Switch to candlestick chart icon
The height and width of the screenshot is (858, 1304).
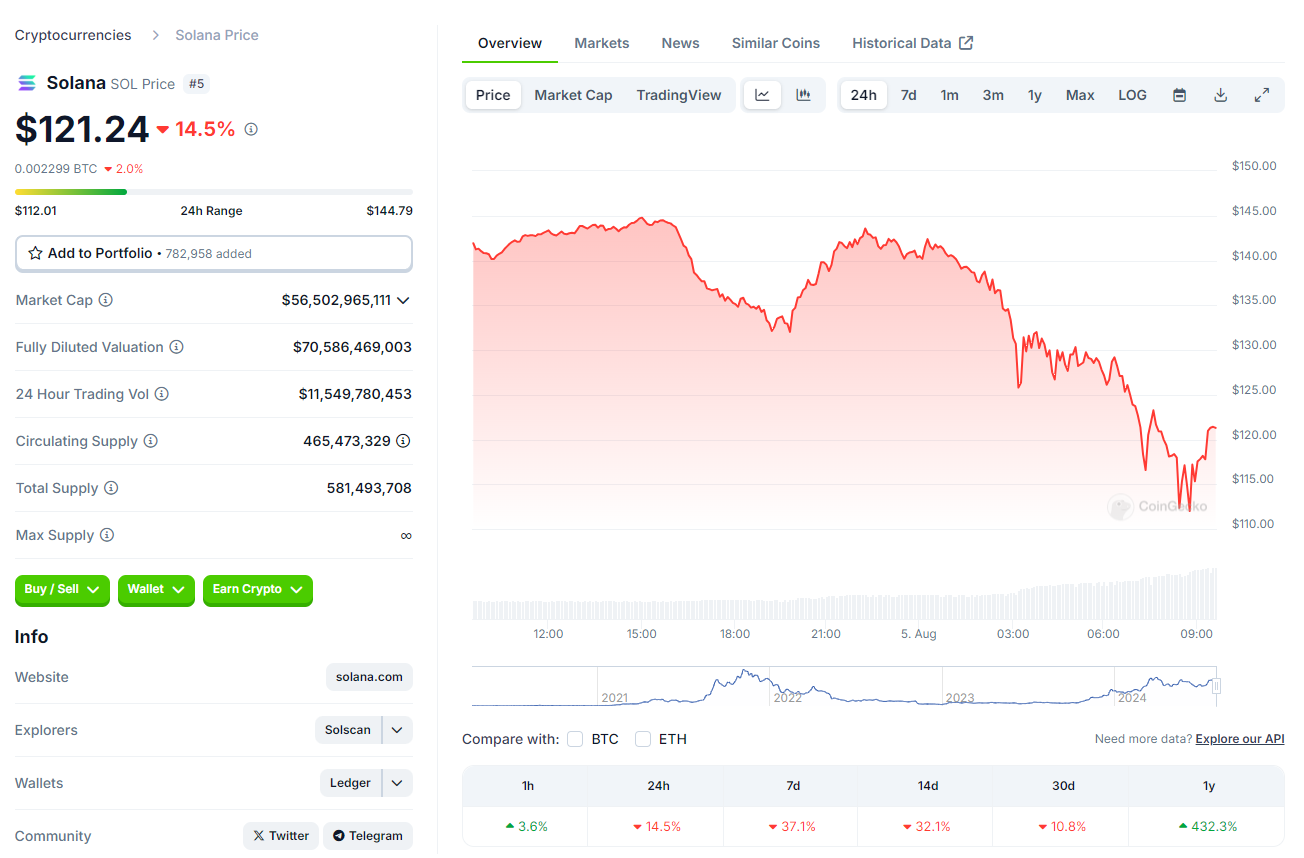pos(803,95)
